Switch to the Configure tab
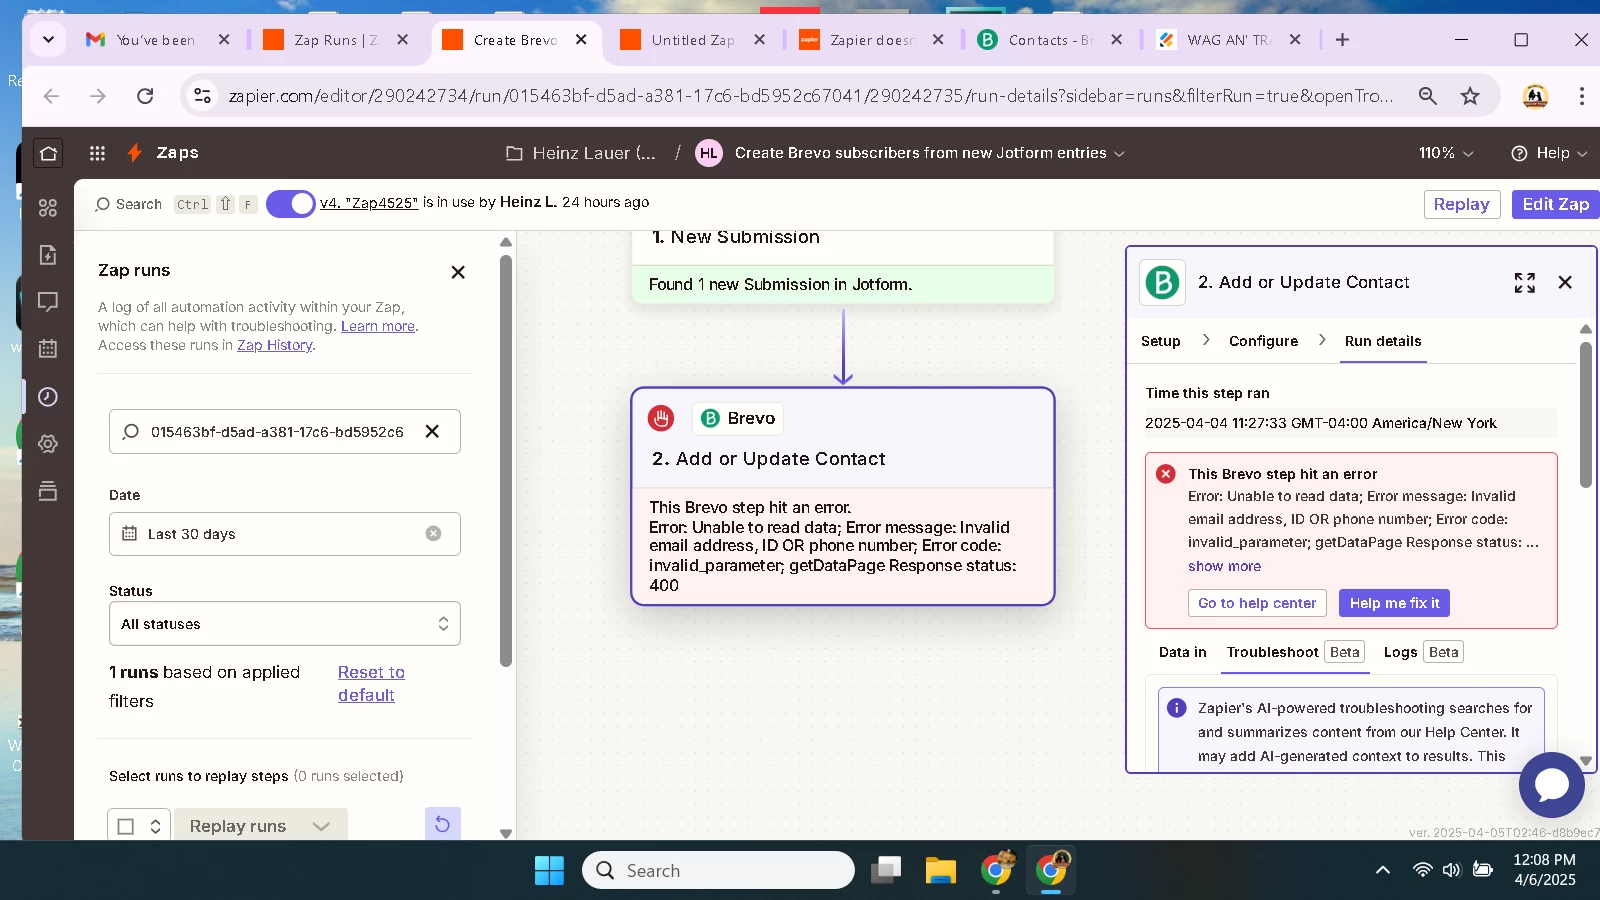The width and height of the screenshot is (1600, 900). pos(1263,341)
